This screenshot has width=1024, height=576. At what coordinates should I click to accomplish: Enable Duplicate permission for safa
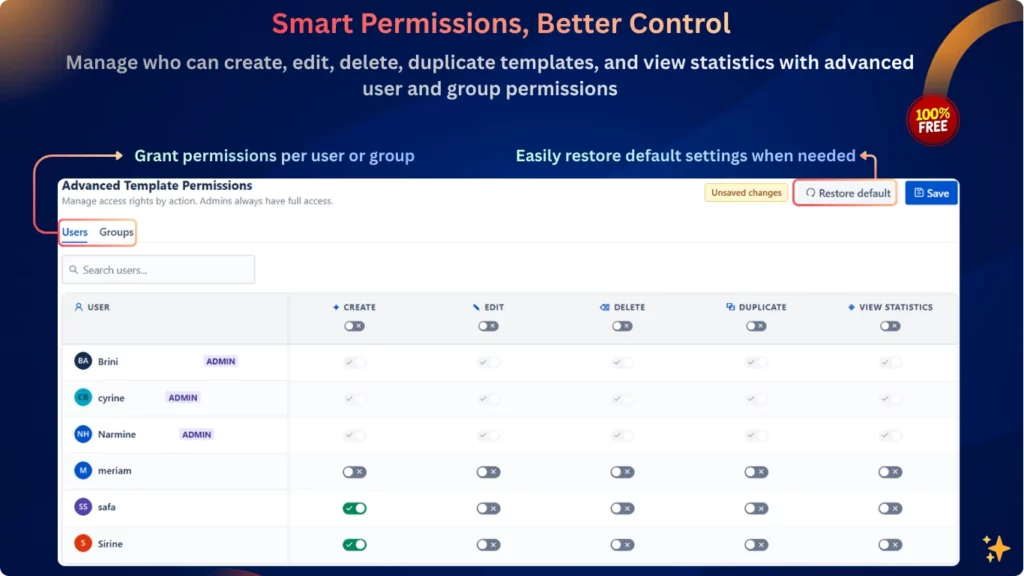tap(756, 508)
